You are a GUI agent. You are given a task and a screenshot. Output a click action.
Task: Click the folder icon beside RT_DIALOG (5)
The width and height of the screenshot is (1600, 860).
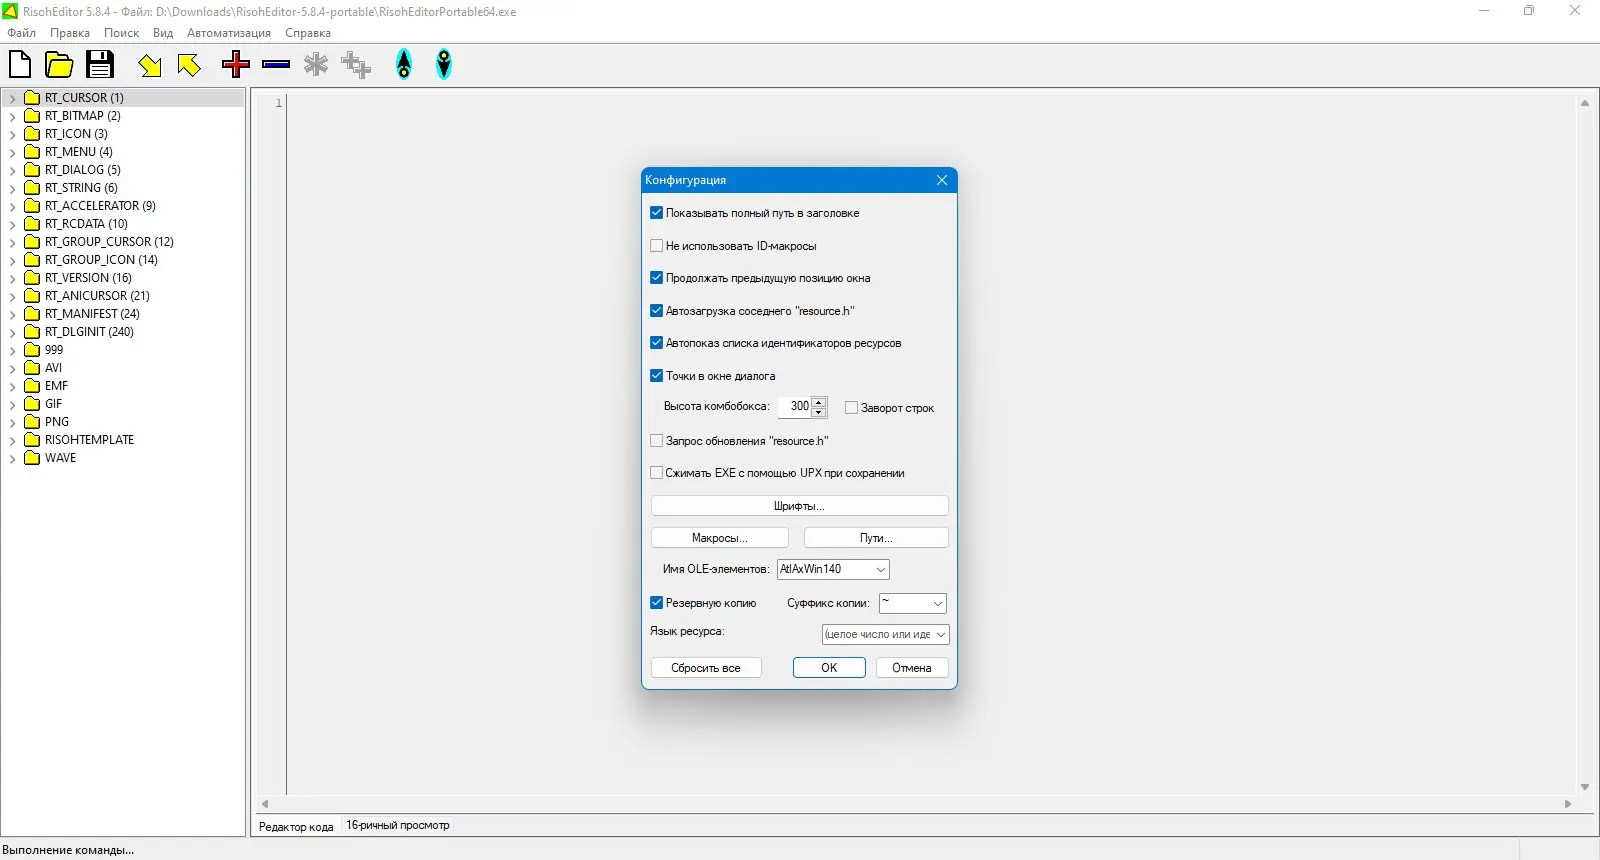32,170
